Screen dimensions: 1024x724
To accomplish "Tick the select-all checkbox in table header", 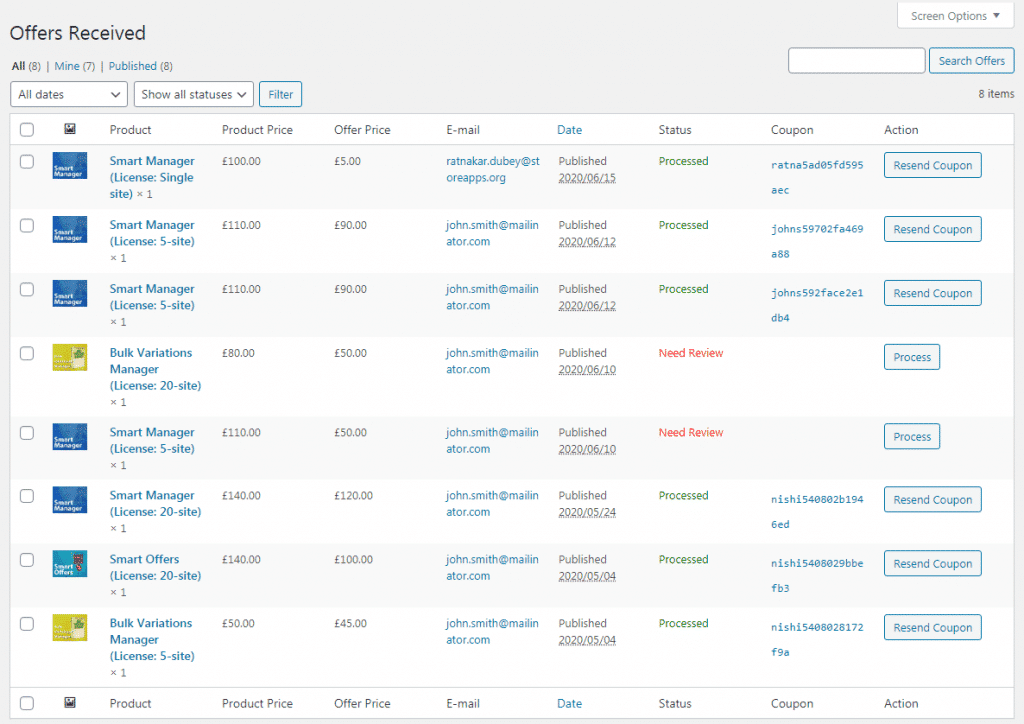I will click(27, 129).
